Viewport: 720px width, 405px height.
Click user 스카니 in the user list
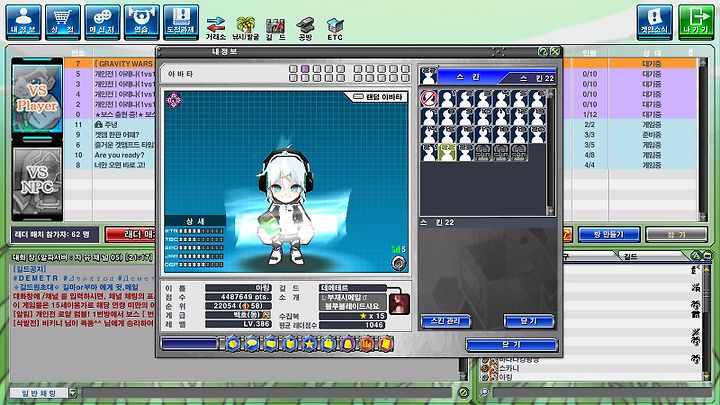[509, 368]
